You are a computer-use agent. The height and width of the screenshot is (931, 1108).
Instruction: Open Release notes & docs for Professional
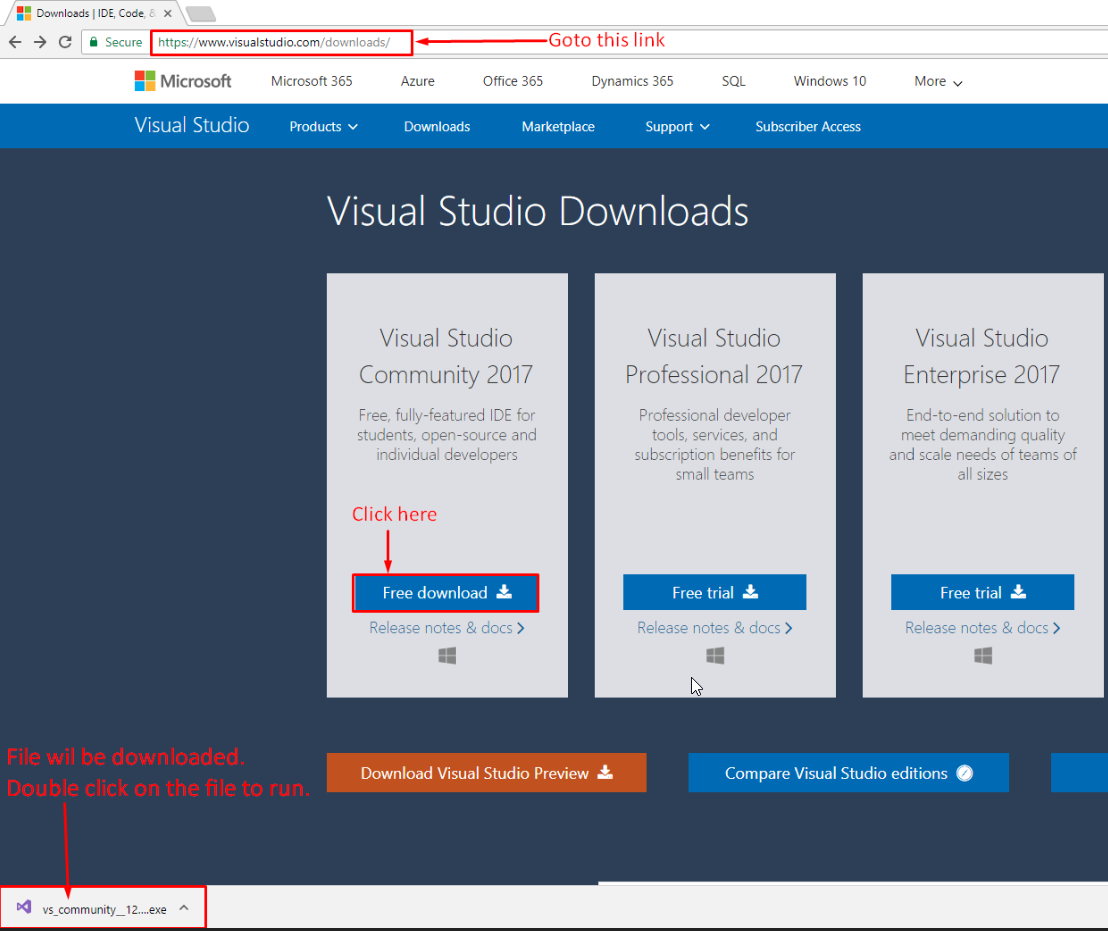714,627
